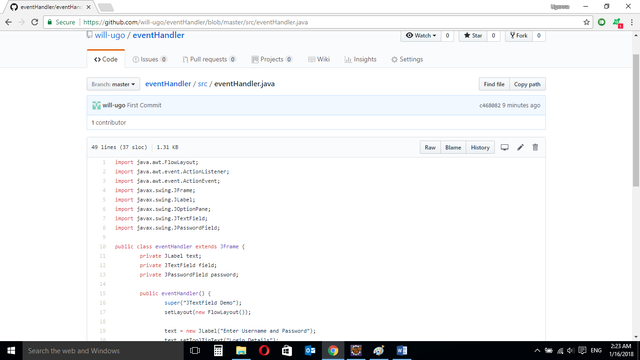View the Raw file

(430, 147)
